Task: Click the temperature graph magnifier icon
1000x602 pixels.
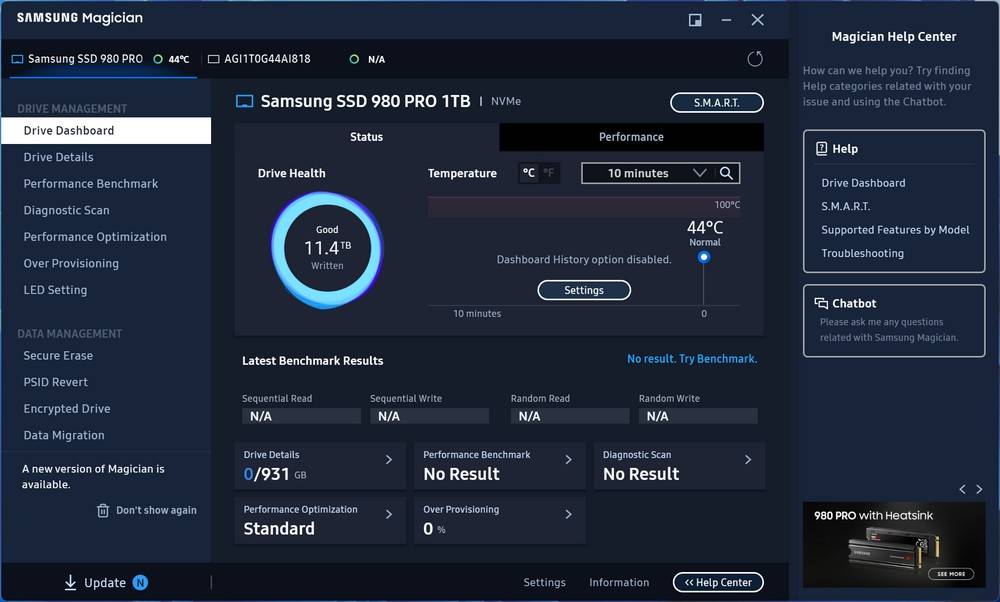Action: [727, 173]
